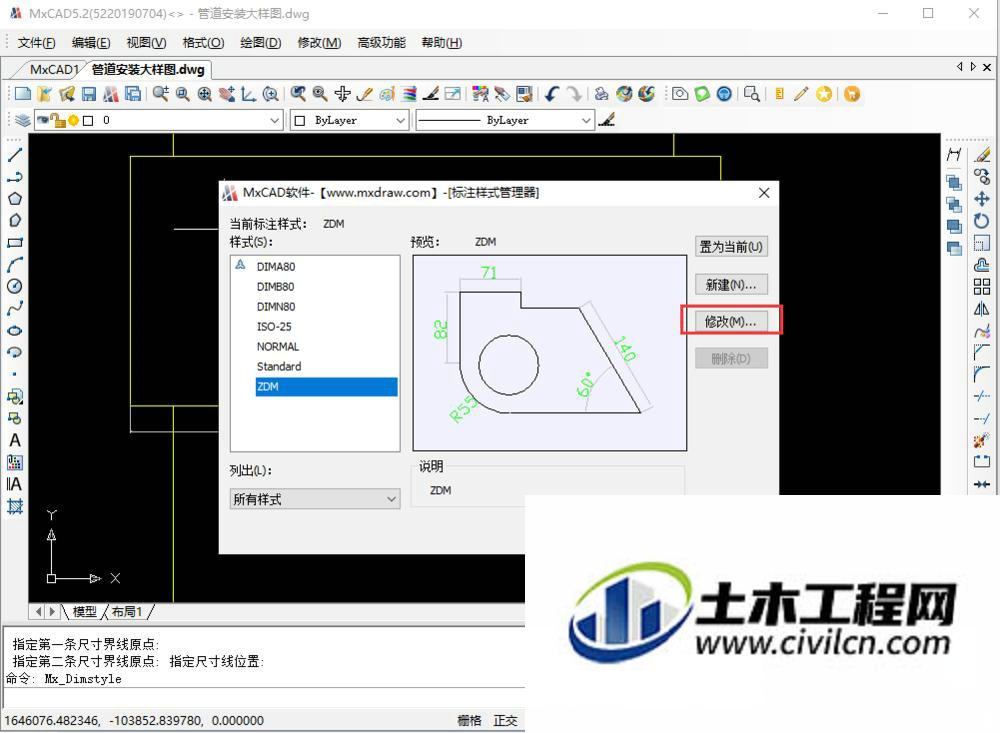The height and width of the screenshot is (733, 1000).
Task: Select the Ellipse drawing tool
Action: coord(15,330)
